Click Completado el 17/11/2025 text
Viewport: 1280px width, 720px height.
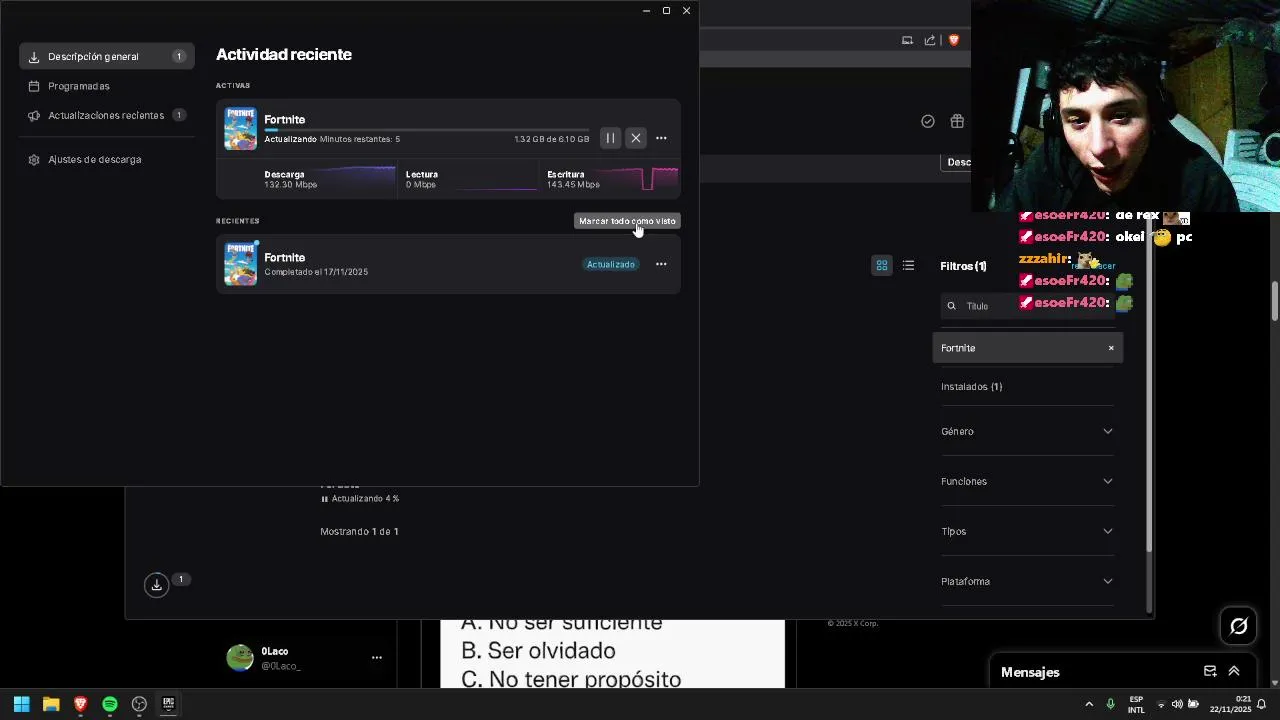tap(316, 272)
